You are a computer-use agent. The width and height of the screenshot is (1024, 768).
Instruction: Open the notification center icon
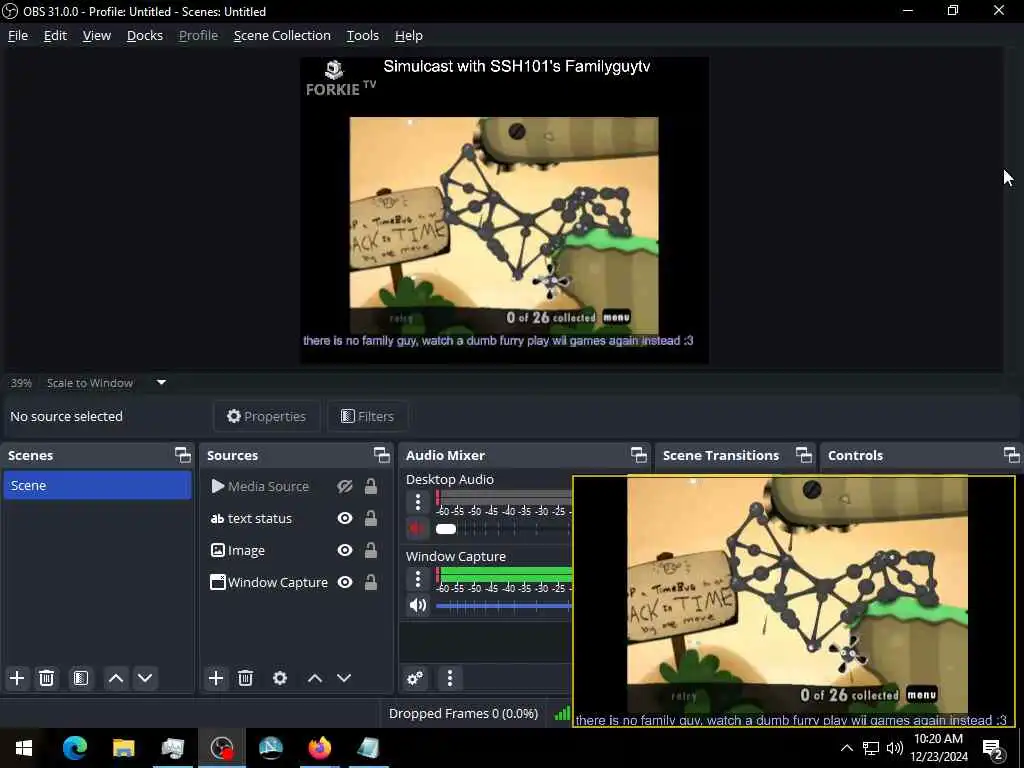tap(993, 748)
